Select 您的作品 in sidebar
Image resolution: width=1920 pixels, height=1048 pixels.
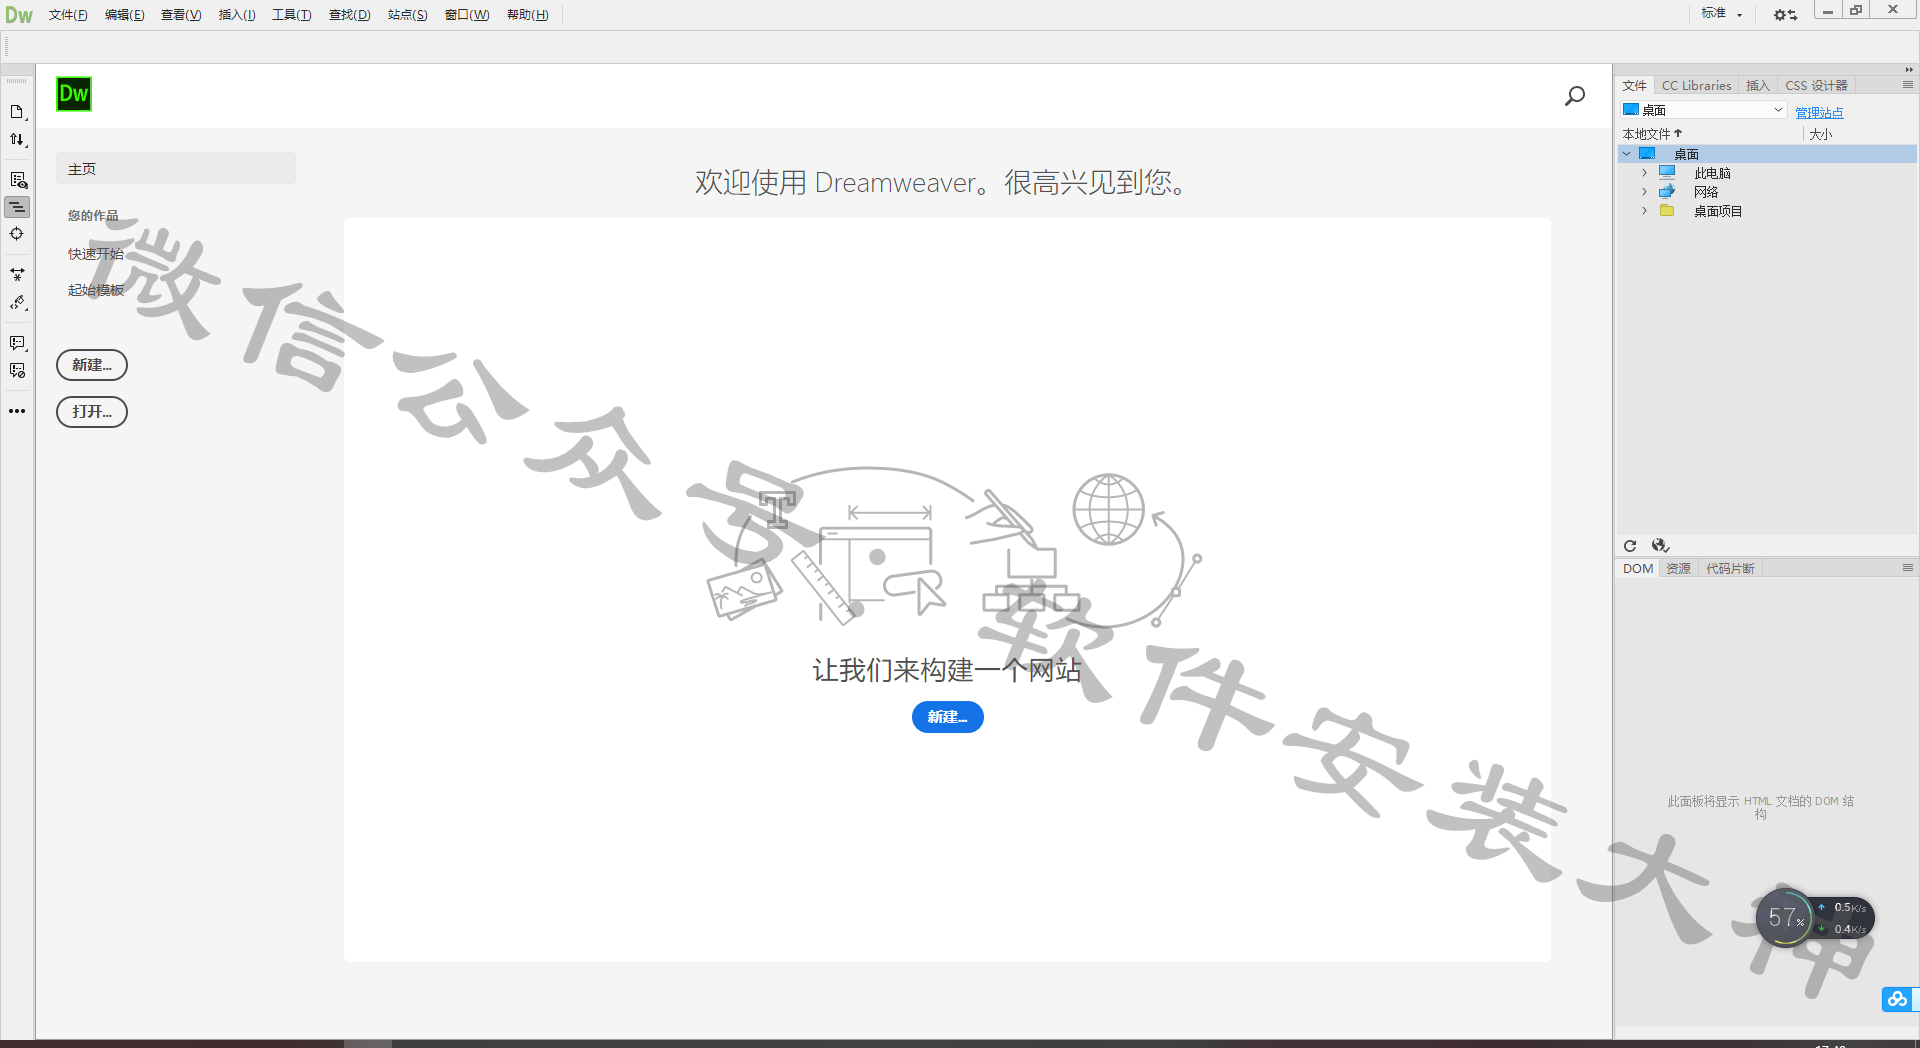click(x=93, y=216)
